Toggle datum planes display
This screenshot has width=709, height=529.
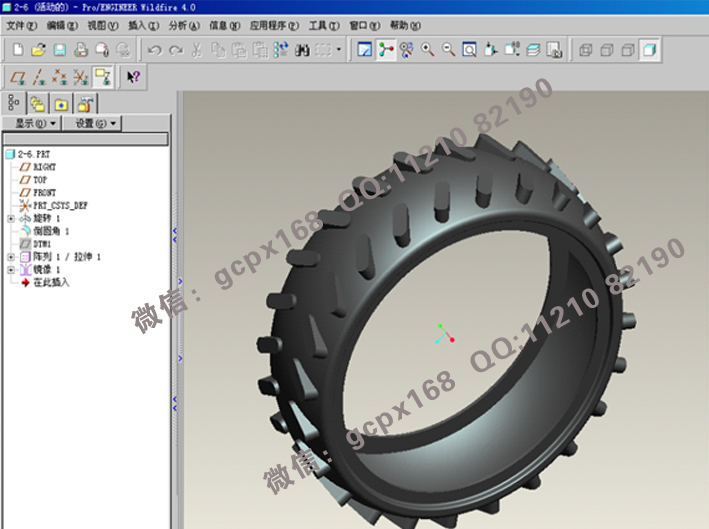tap(17, 76)
